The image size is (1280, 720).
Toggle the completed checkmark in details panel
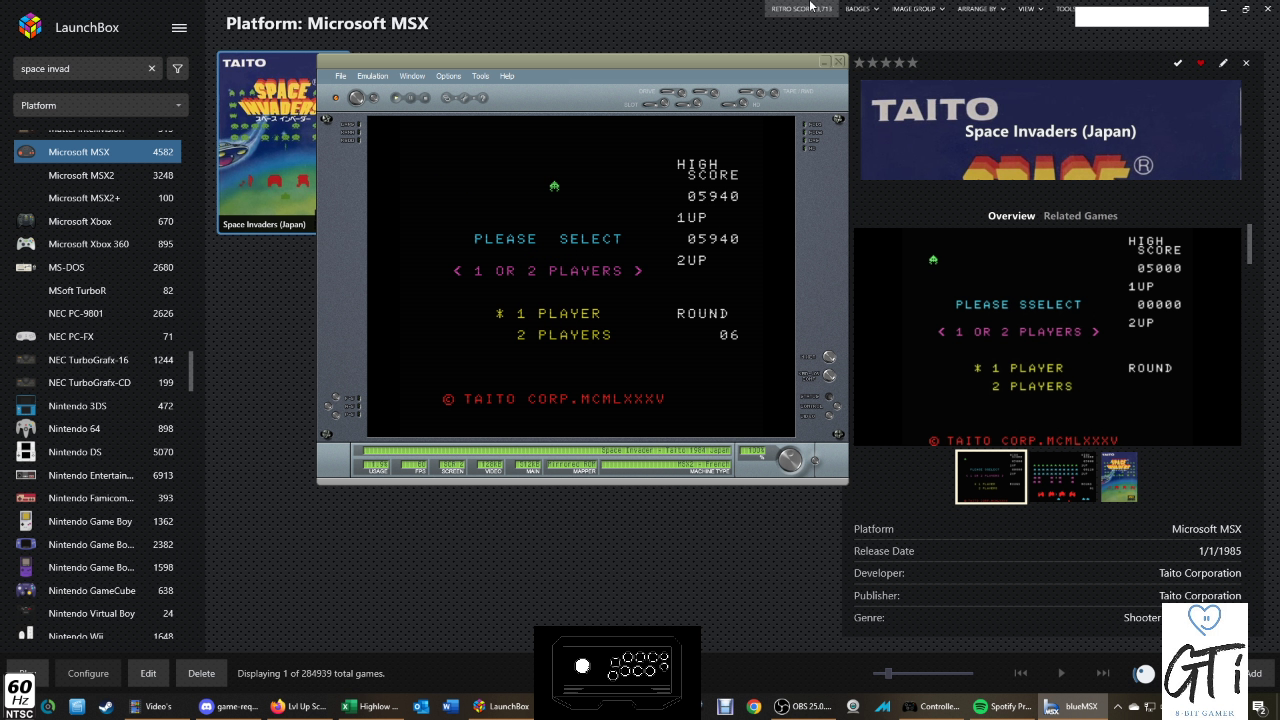(1178, 63)
